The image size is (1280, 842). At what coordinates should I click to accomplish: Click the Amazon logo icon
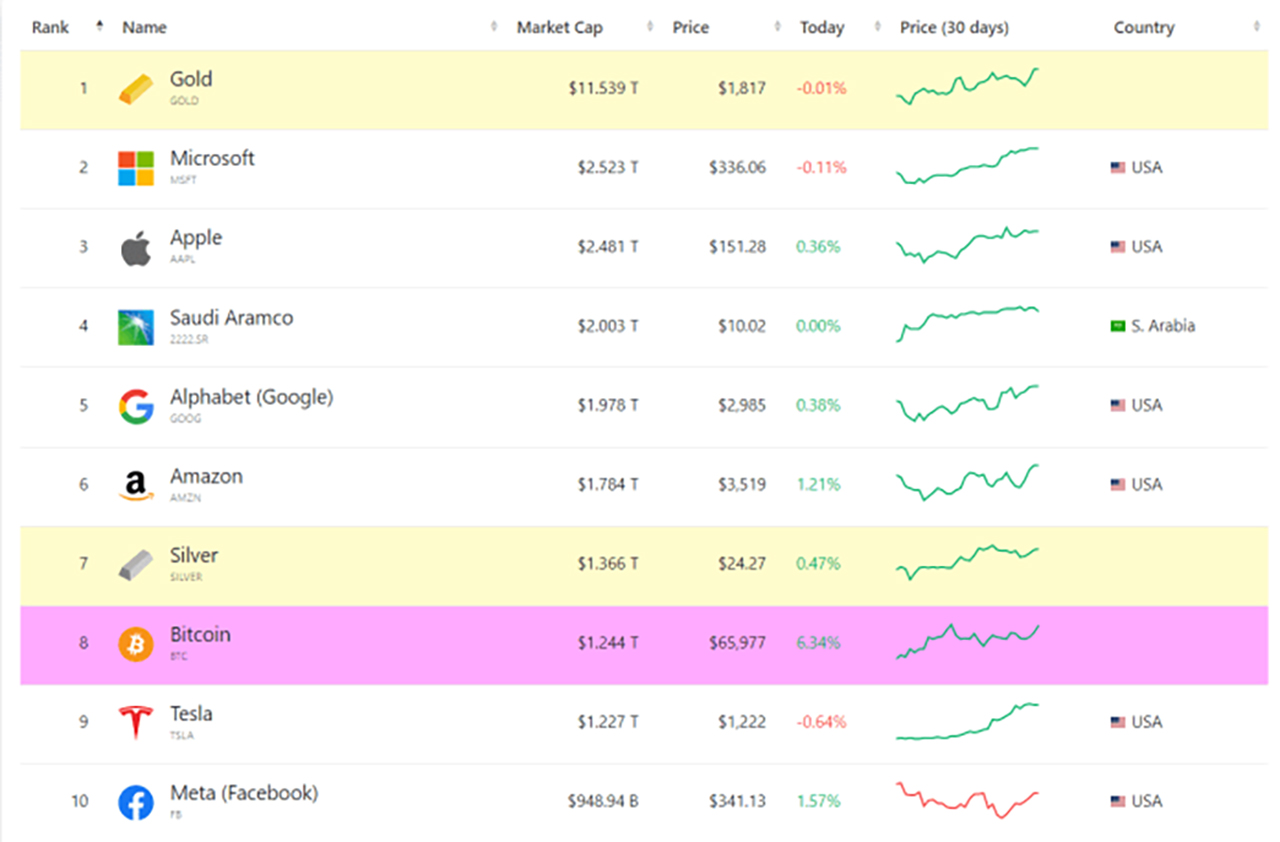coord(136,486)
